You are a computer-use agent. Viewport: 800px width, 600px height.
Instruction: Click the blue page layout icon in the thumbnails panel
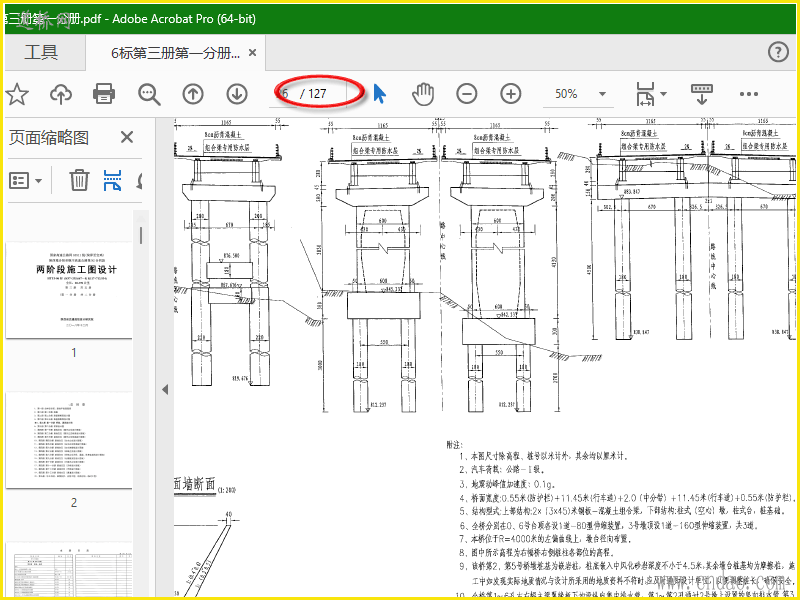[x=112, y=181]
